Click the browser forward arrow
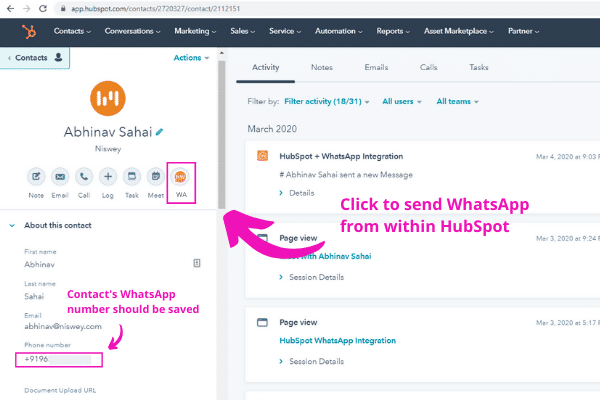Viewport: 600px width, 400px height. (x=26, y=8)
